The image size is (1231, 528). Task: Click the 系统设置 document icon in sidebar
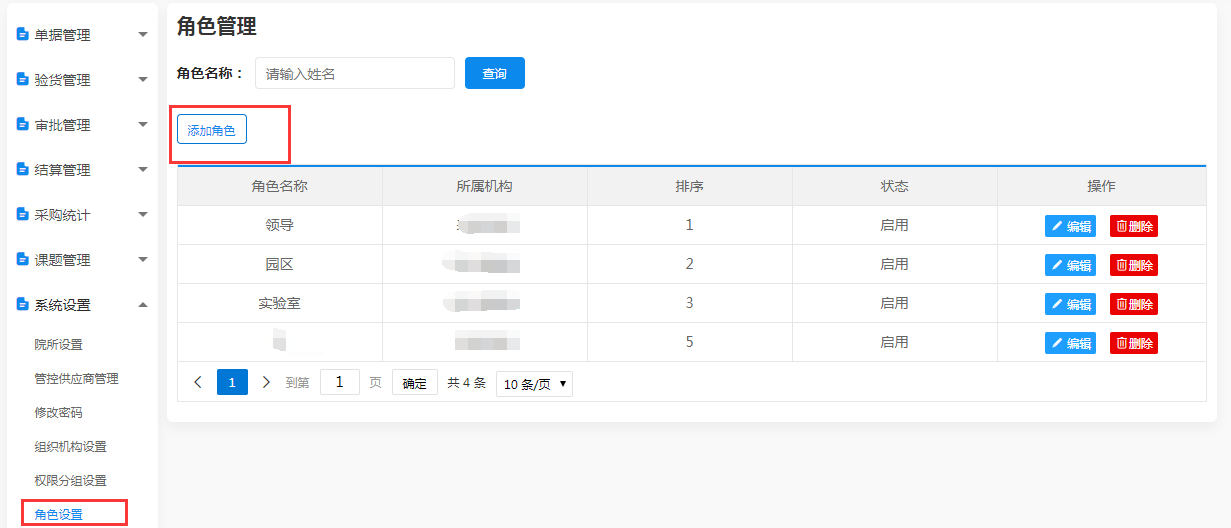pyautogui.click(x=23, y=304)
